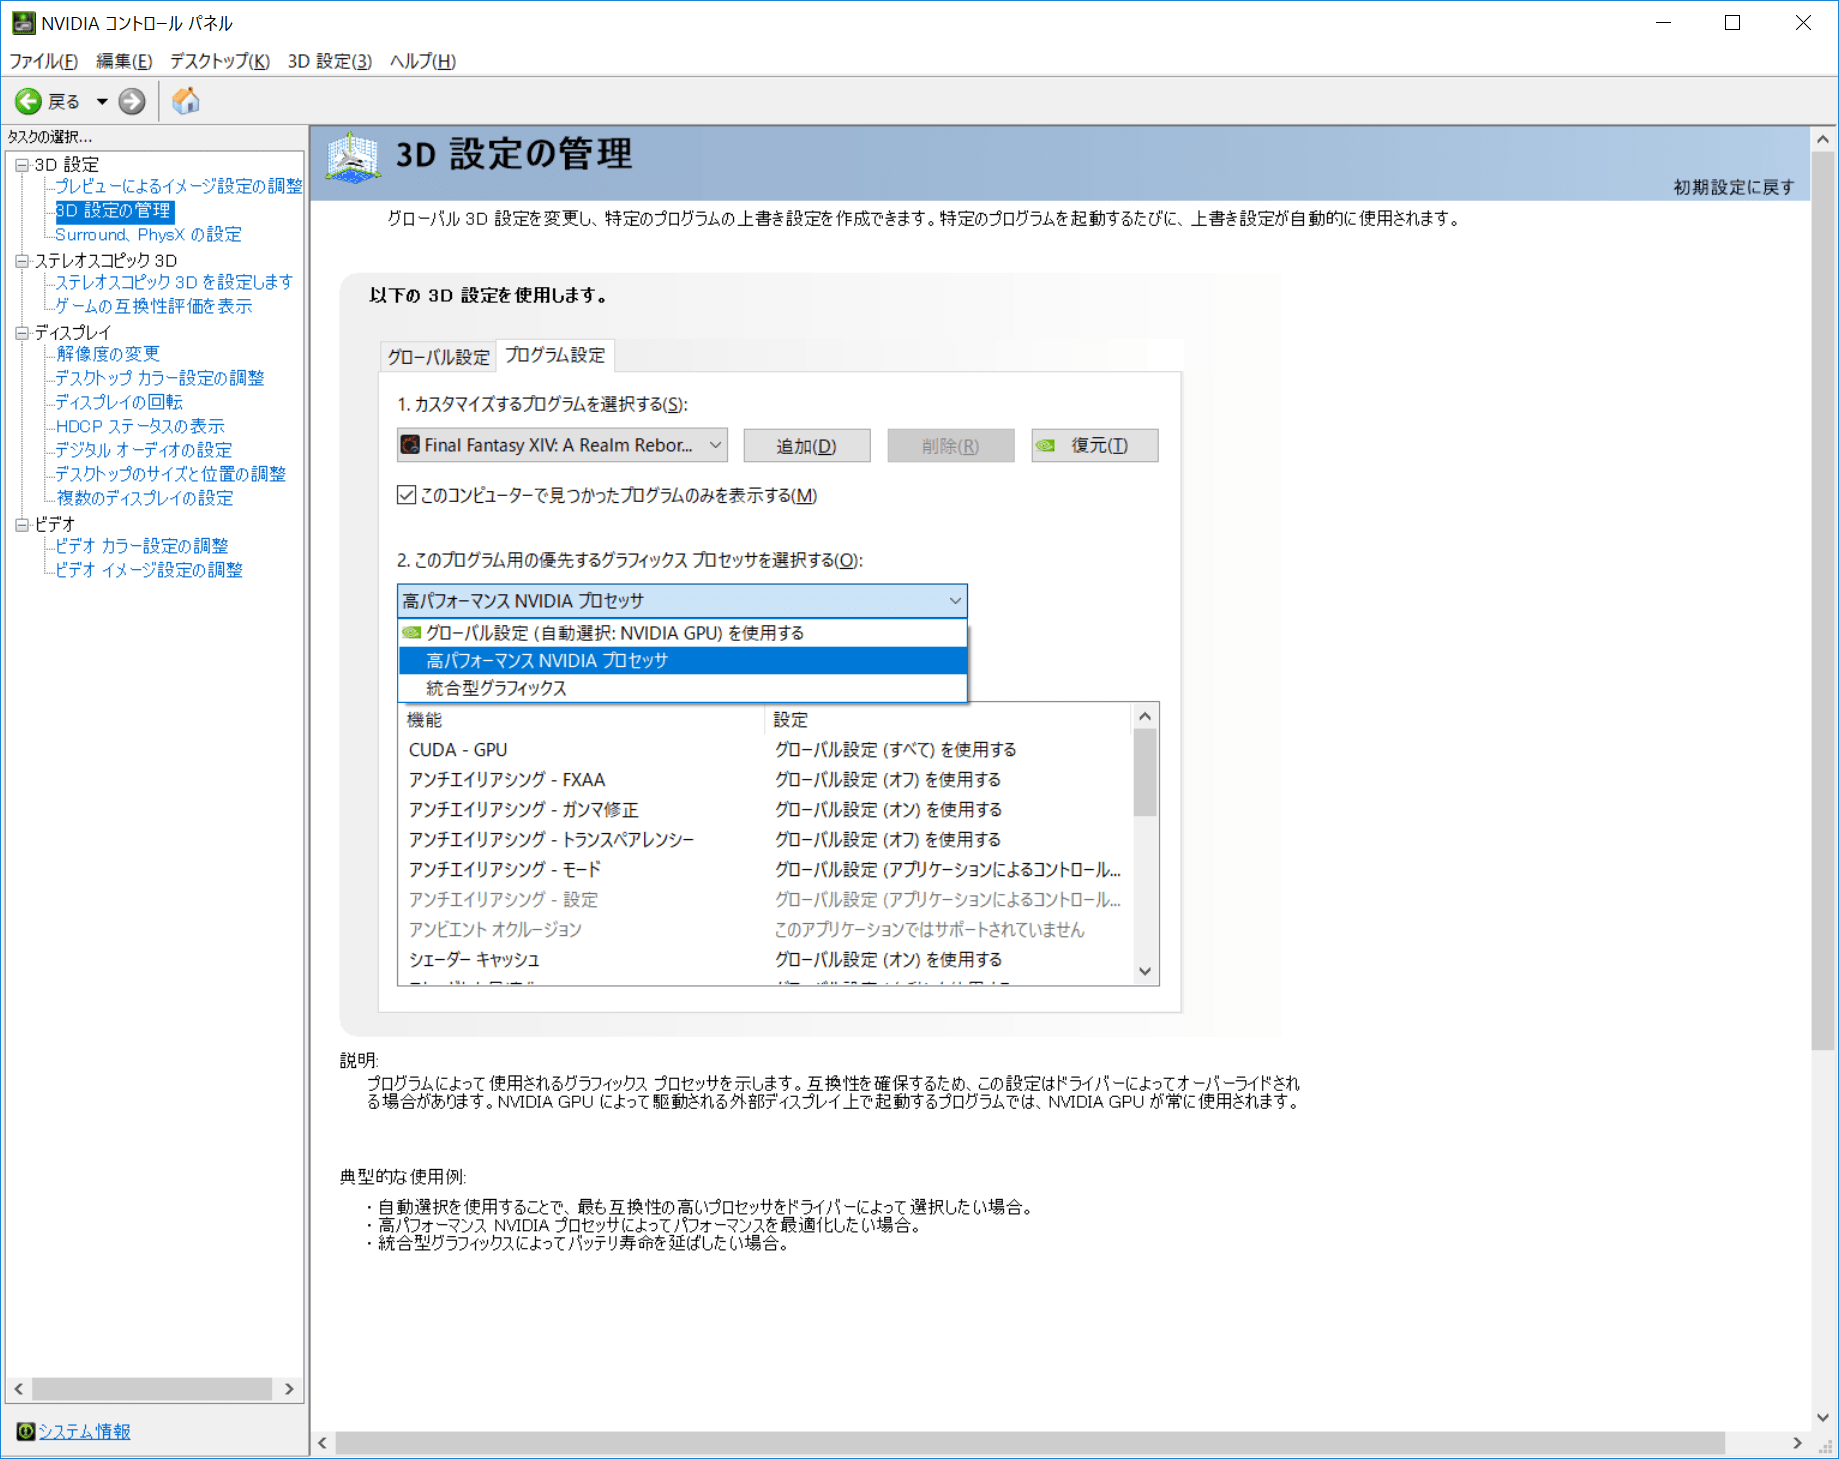
Task: Select グローバル設定 (自動選択: NVIDIA GPU) option
Action: pos(683,633)
